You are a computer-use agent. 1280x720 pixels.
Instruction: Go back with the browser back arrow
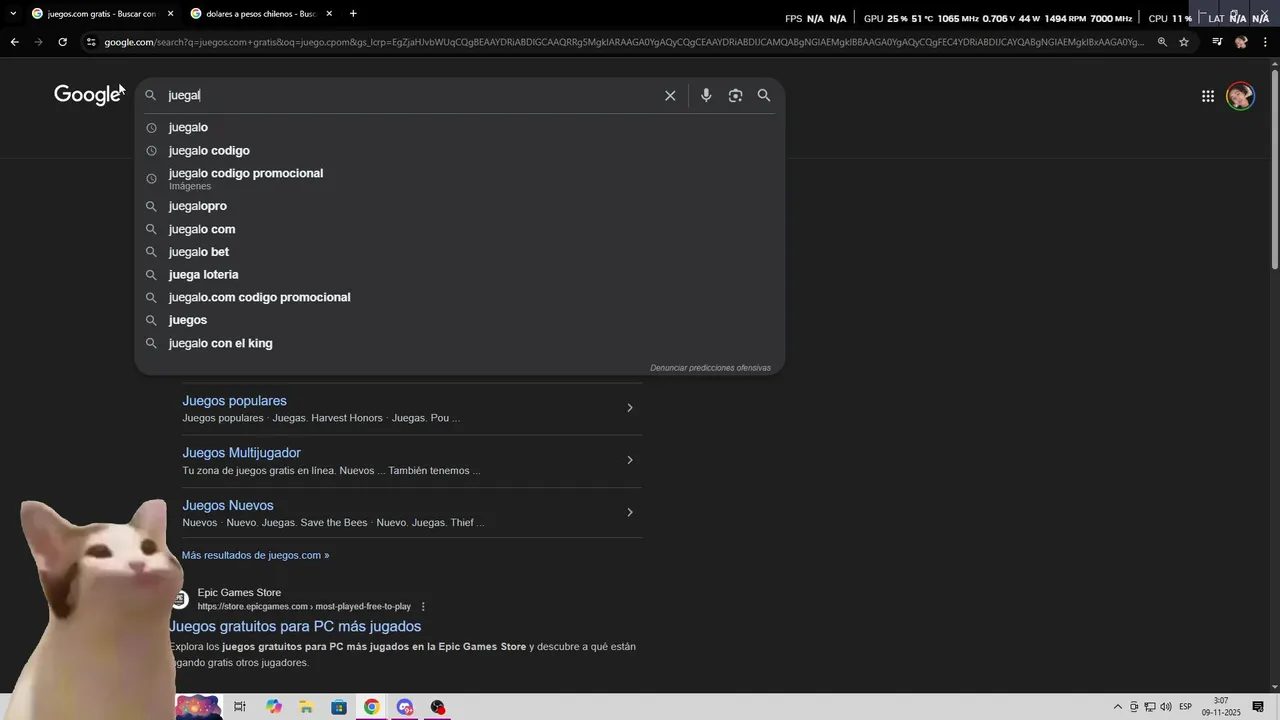point(14,42)
